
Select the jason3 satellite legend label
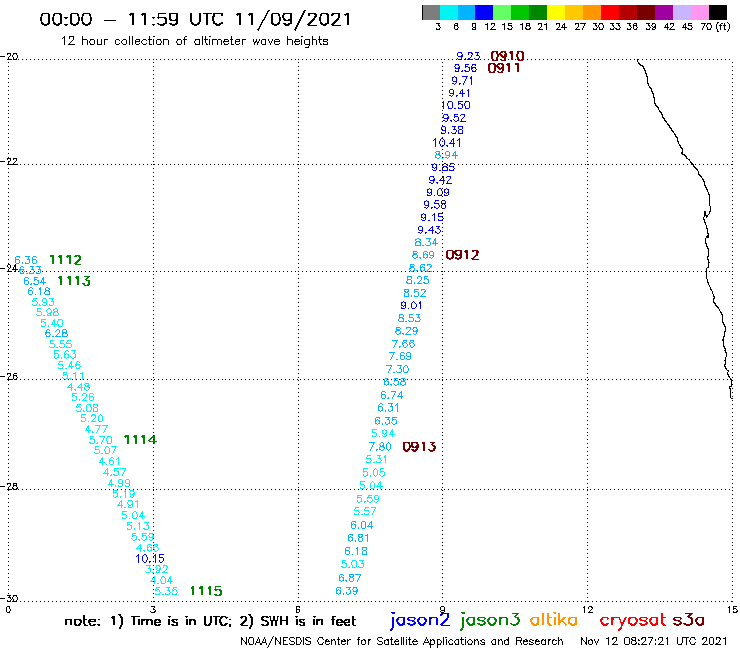[490, 620]
